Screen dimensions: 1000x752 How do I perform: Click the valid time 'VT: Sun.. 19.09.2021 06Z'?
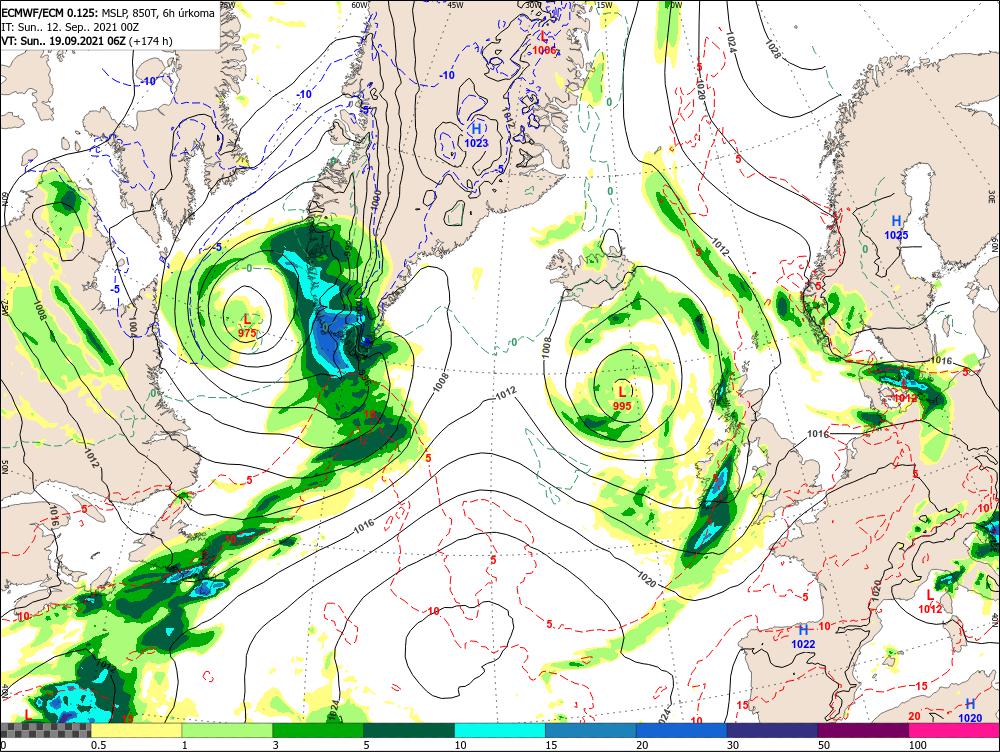click(x=64, y=41)
